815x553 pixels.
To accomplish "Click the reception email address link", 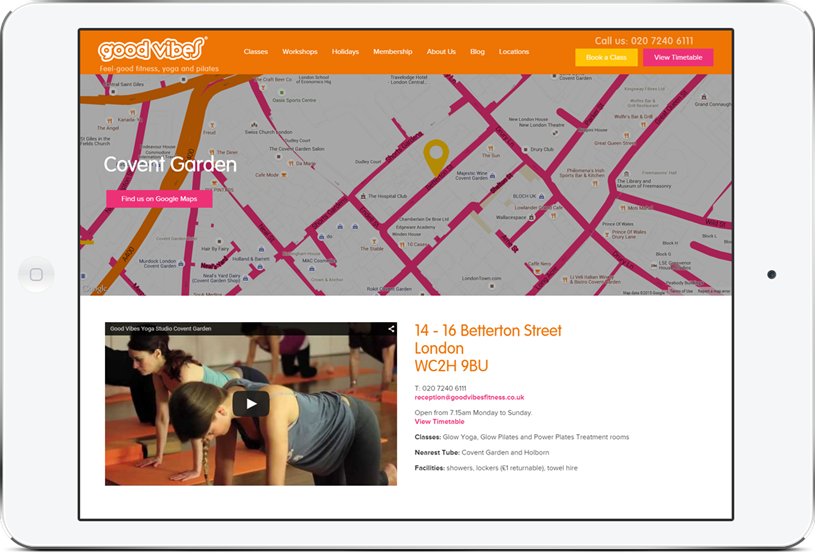I will [469, 397].
